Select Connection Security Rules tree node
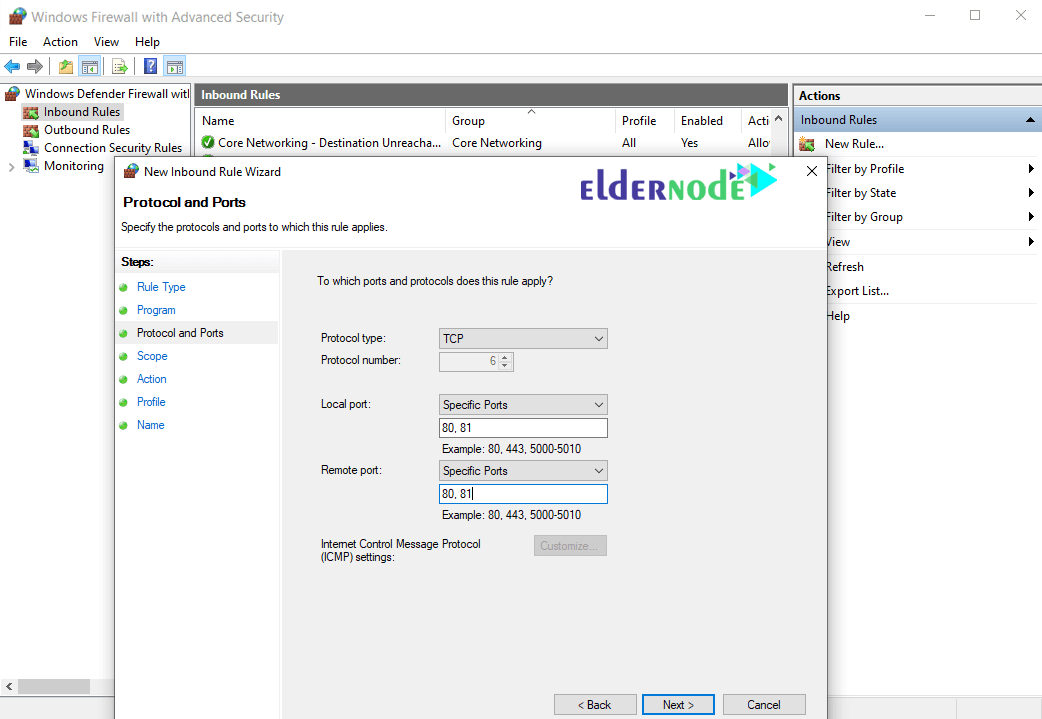 [x=112, y=148]
